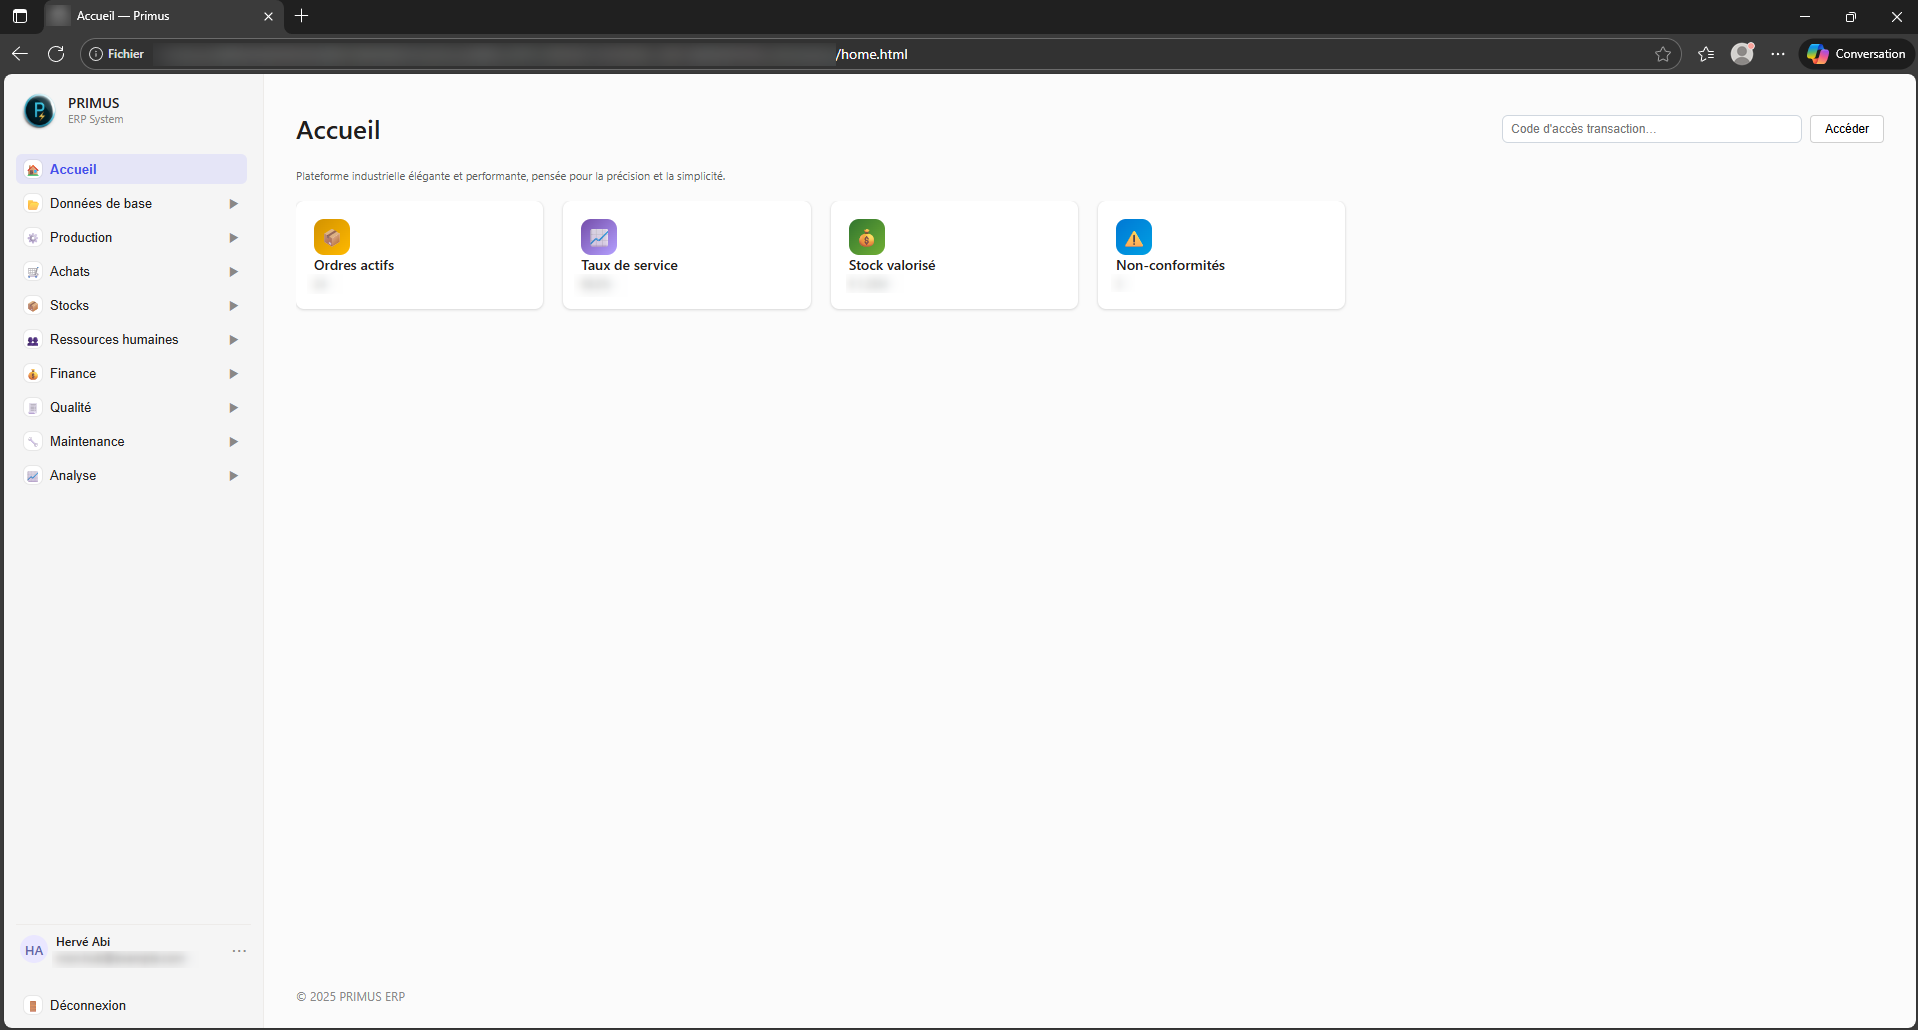Viewport: 1918px width, 1030px height.
Task: Click the Taux de service chart icon
Action: (599, 237)
